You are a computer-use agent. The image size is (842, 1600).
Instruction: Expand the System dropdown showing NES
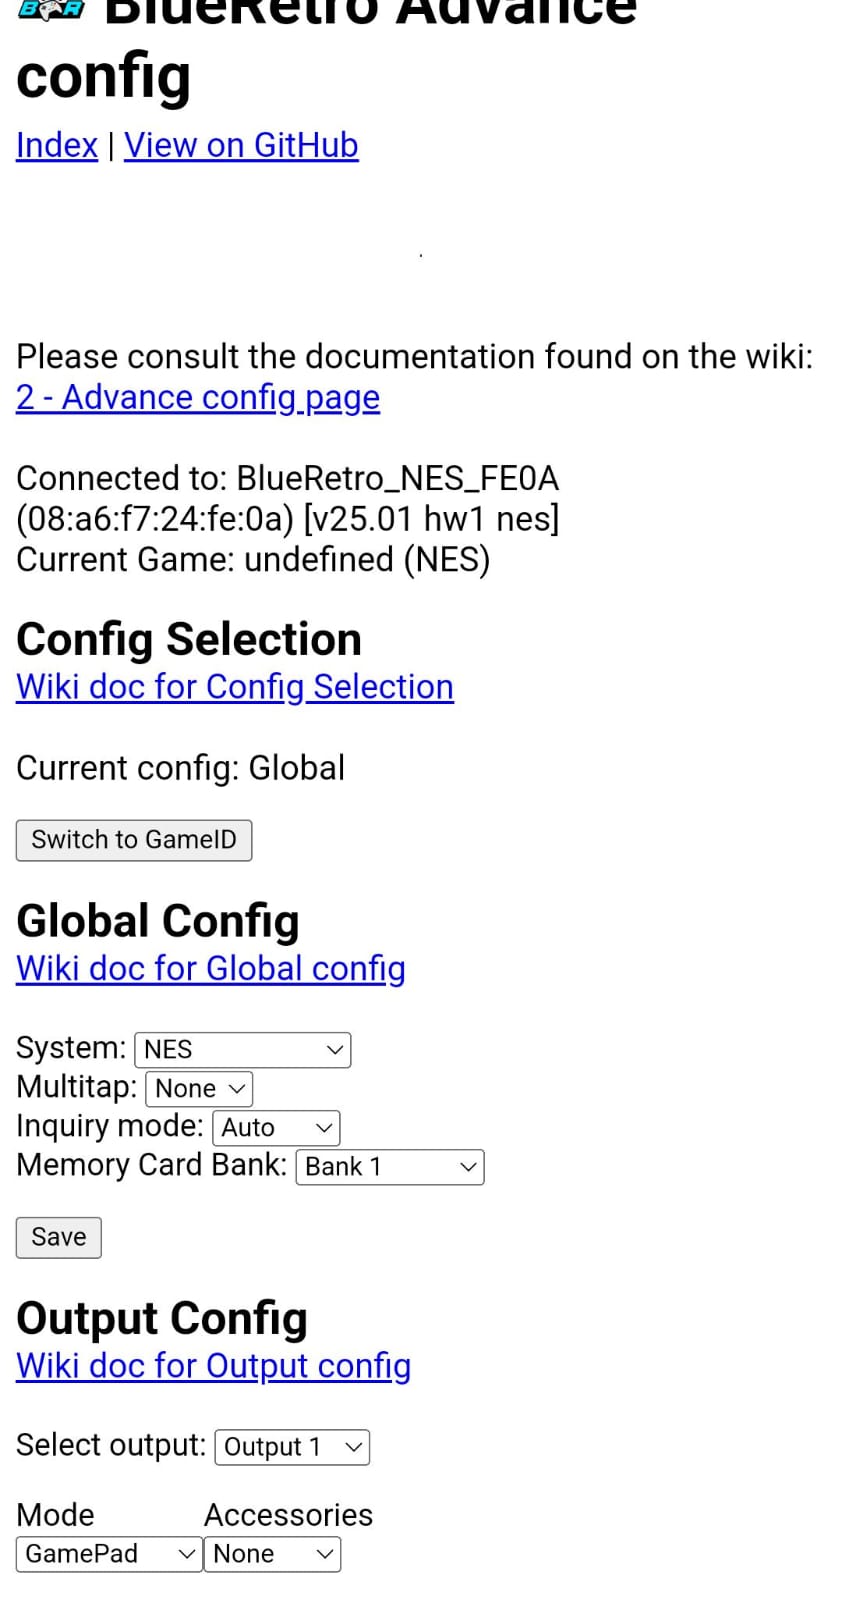point(243,1050)
